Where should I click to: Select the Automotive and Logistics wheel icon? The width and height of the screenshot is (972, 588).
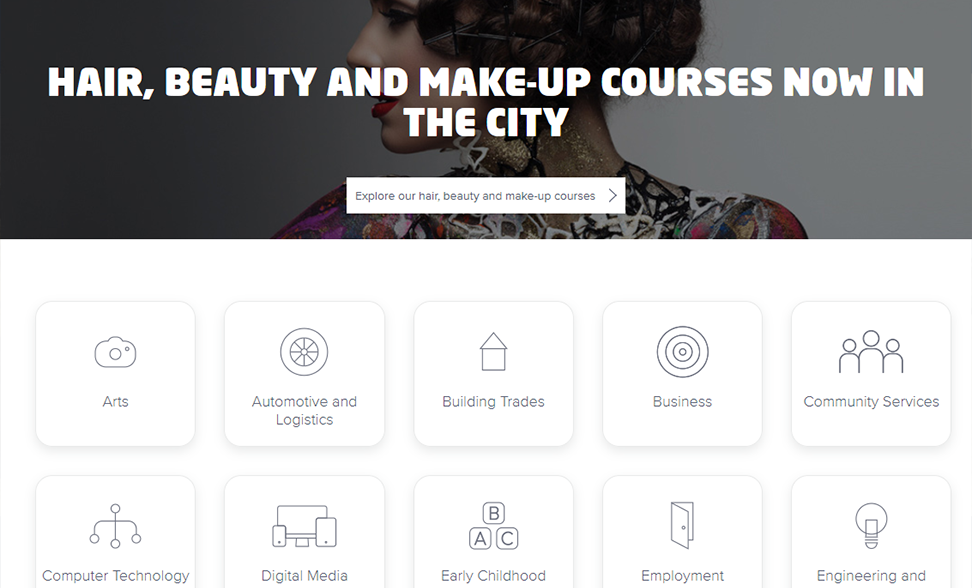304,352
